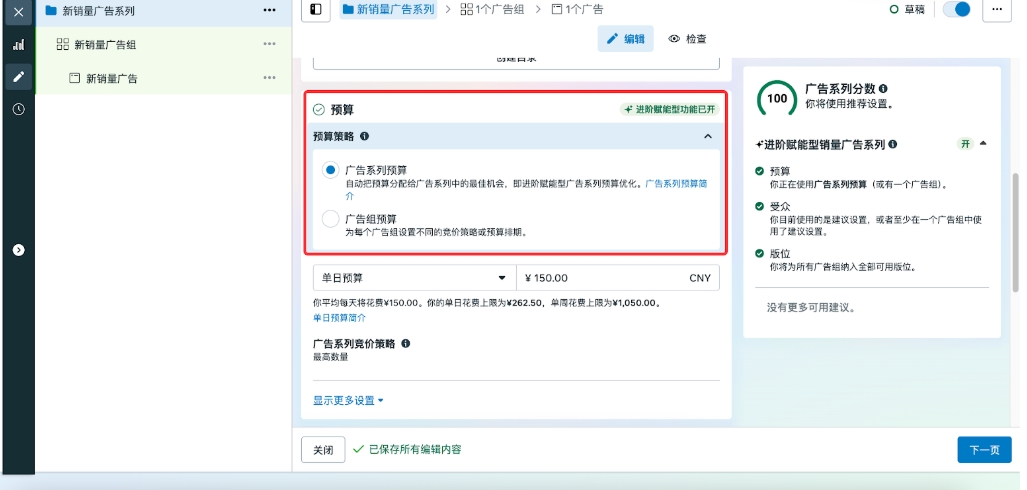Open the clock history icon in sidebar
Screen dimensions: 1027x490
tap(18, 109)
